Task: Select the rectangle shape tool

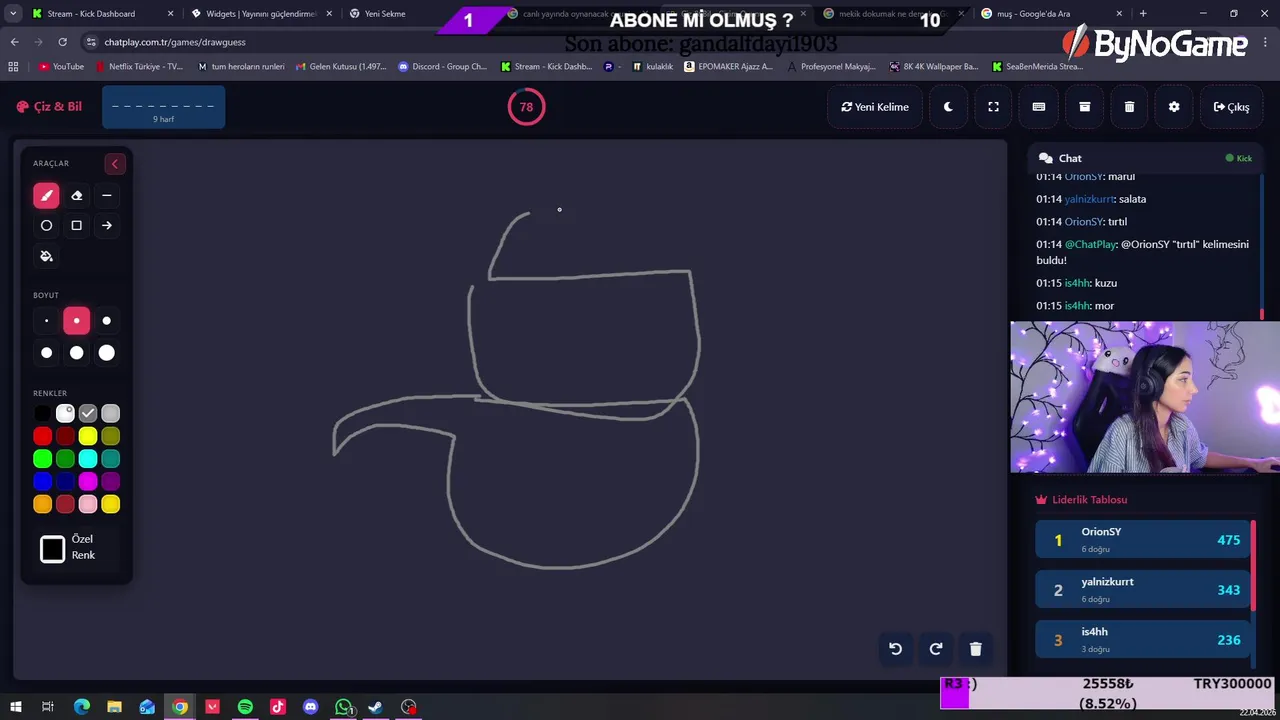Action: pos(76,226)
